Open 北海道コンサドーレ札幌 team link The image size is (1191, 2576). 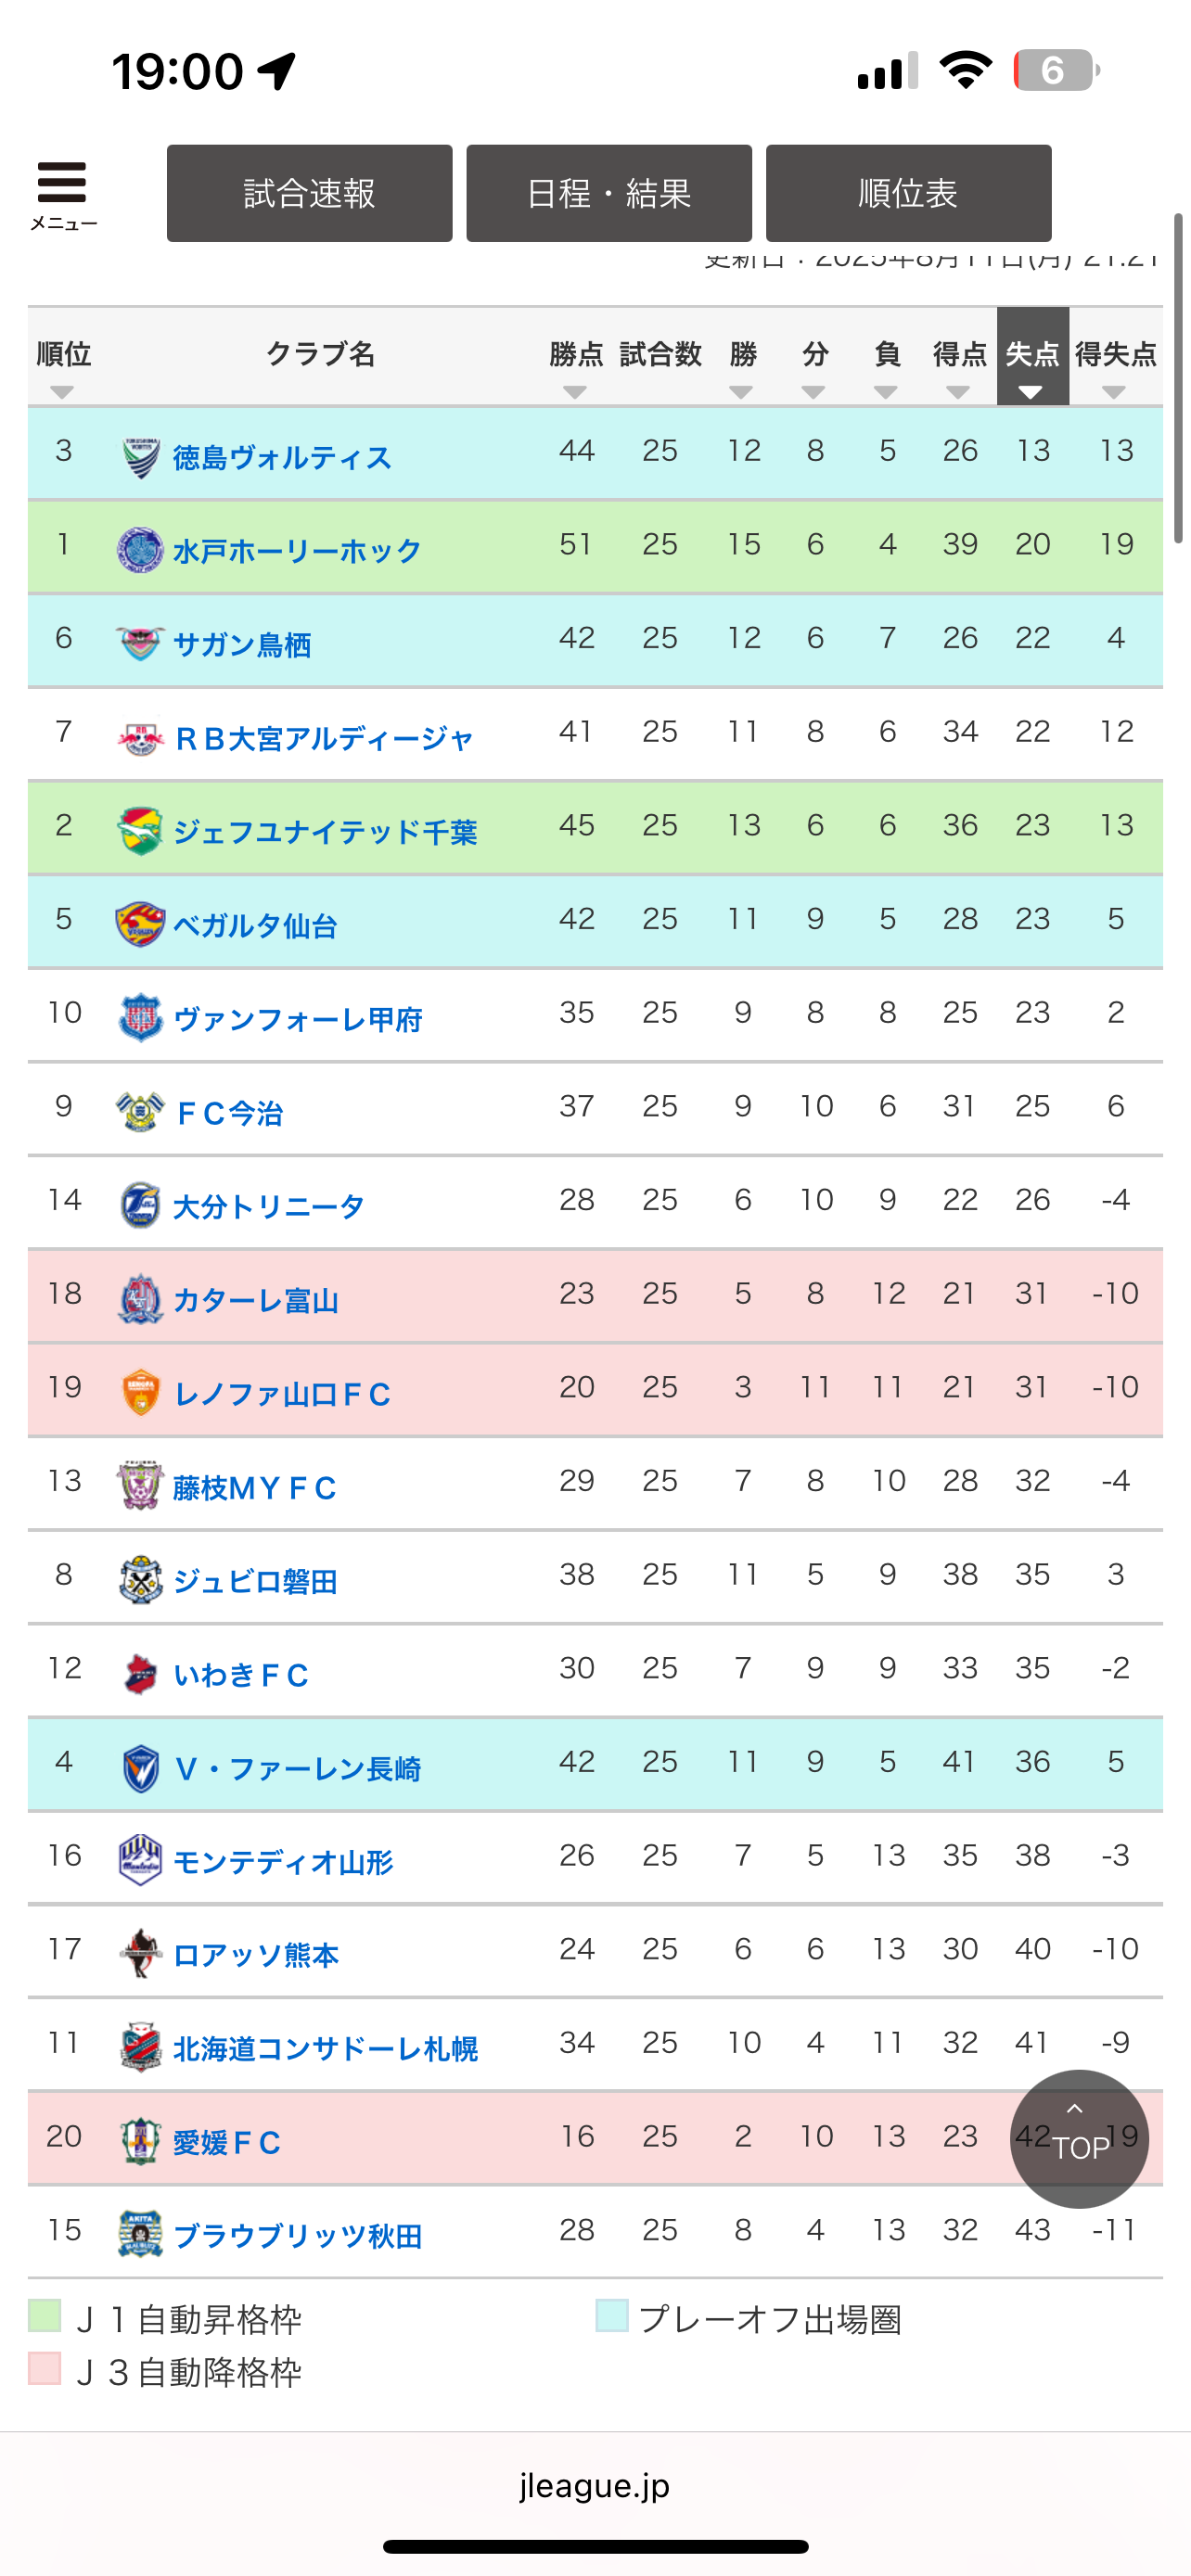click(325, 2048)
